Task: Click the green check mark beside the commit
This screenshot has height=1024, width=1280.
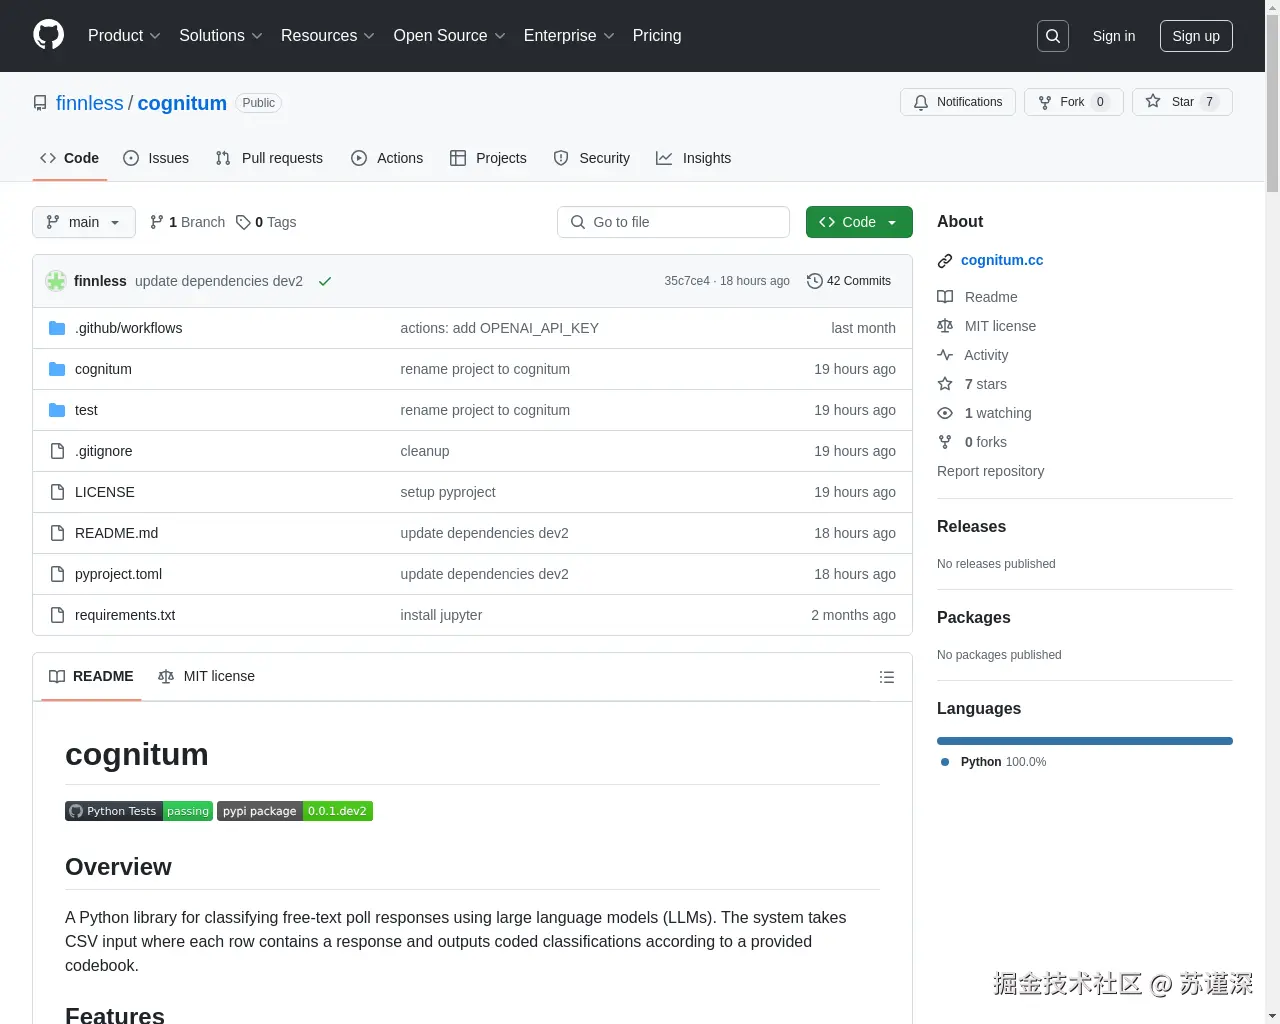Action: tap(325, 281)
